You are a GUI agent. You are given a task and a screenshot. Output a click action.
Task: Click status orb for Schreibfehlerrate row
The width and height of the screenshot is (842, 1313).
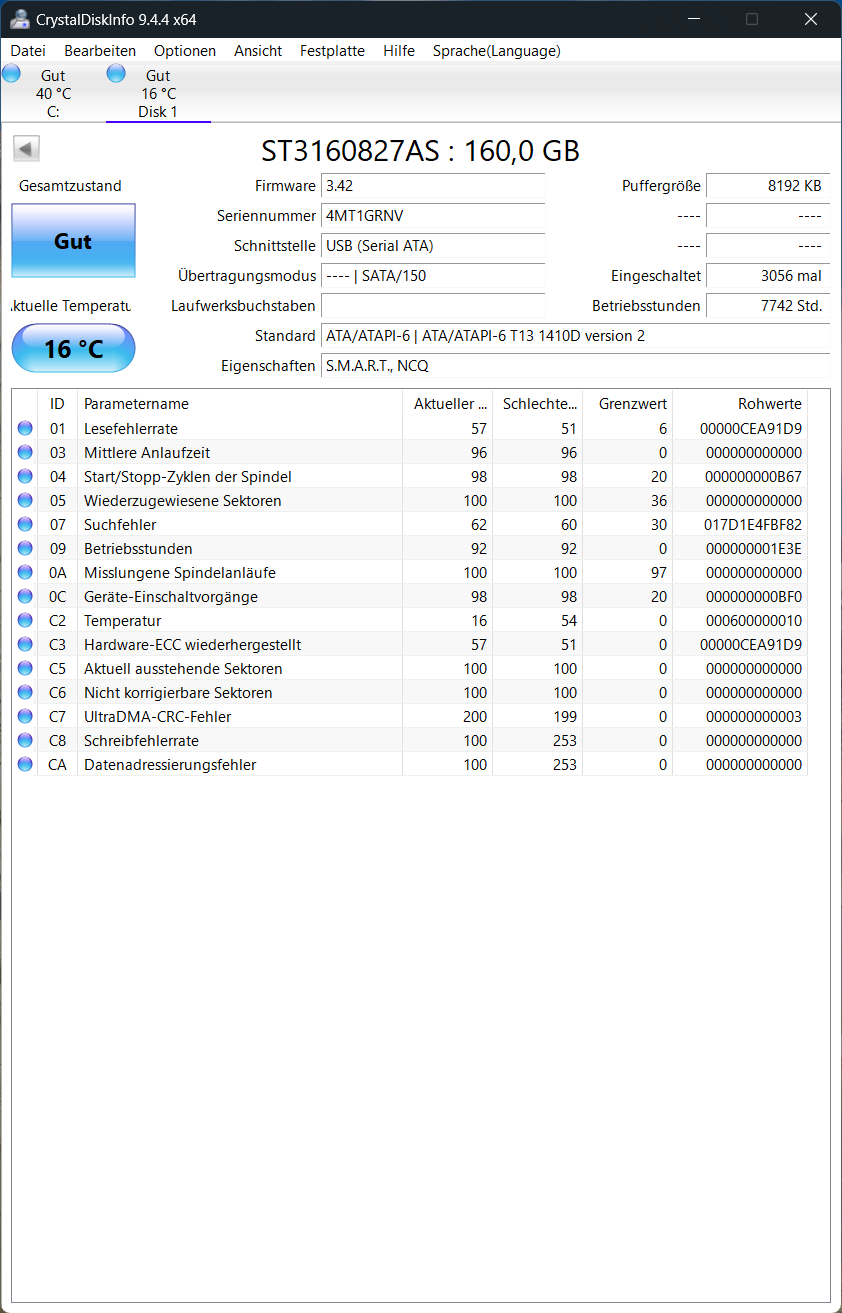tap(25, 741)
